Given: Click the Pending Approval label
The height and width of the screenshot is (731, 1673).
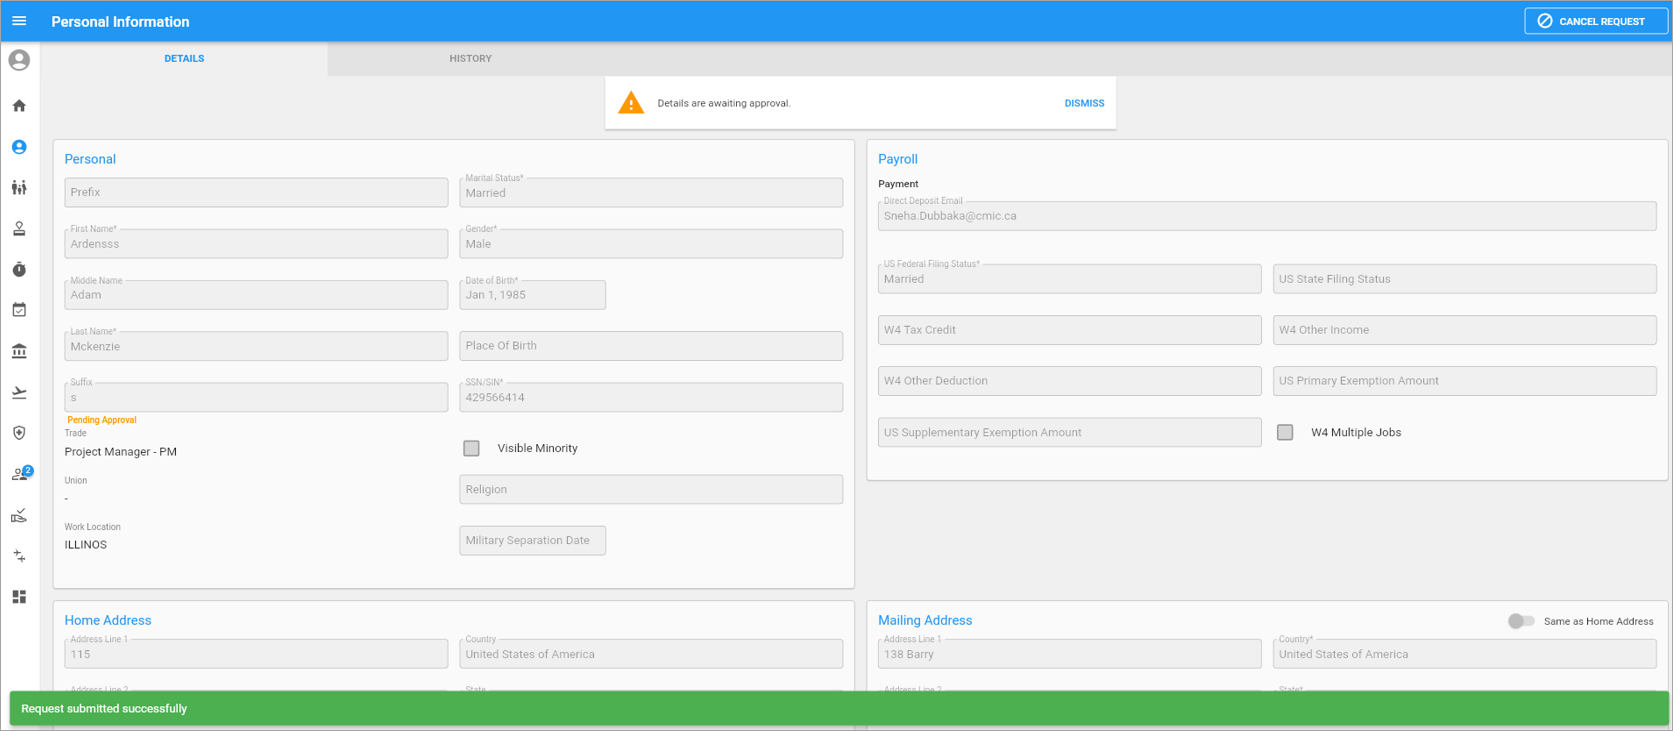Looking at the screenshot, I should [x=101, y=420].
